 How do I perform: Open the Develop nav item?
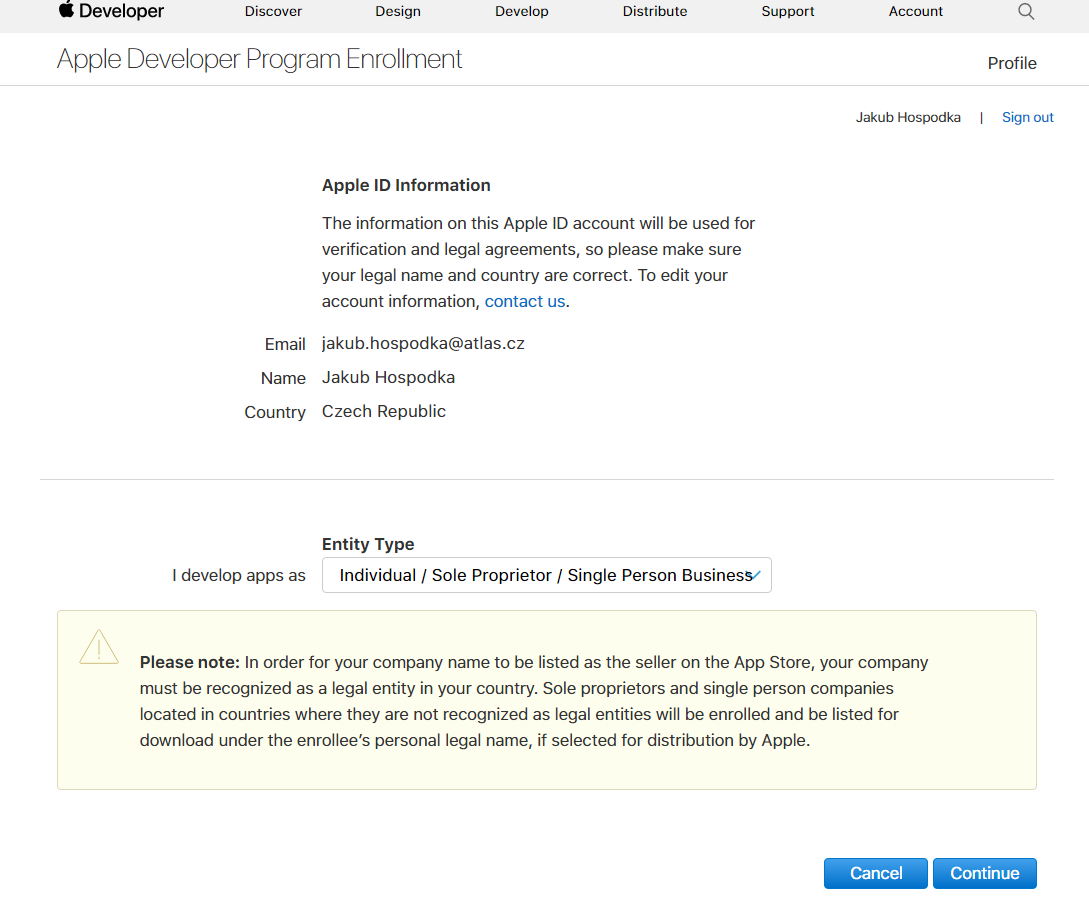522,12
